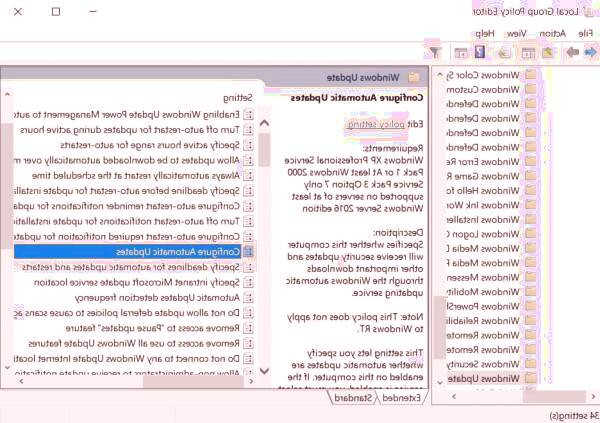Screen dimensions: 600x423
Task: Click the Forward arrow toolbar icon
Action: [x=571, y=52]
